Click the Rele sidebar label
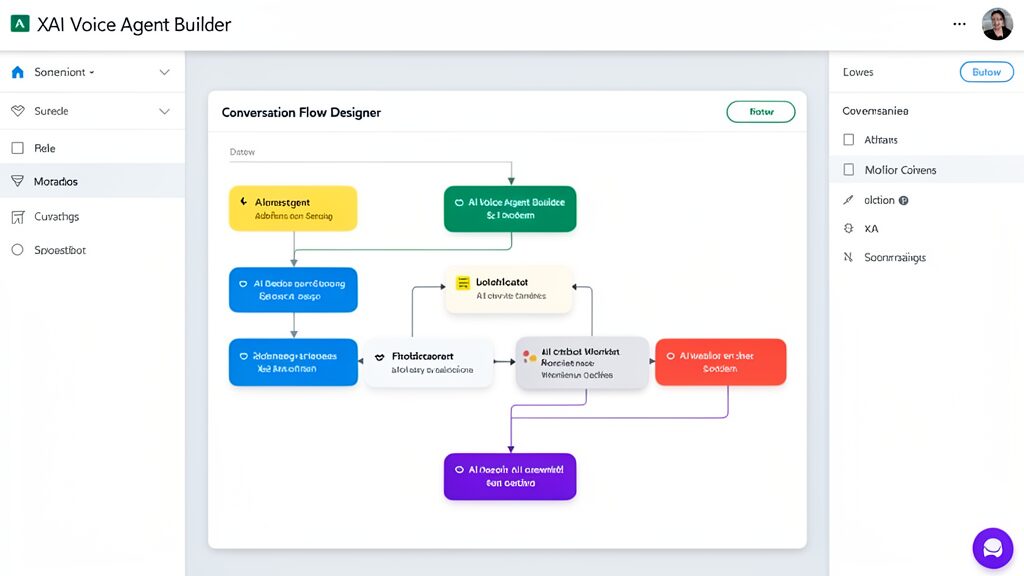 (44, 148)
